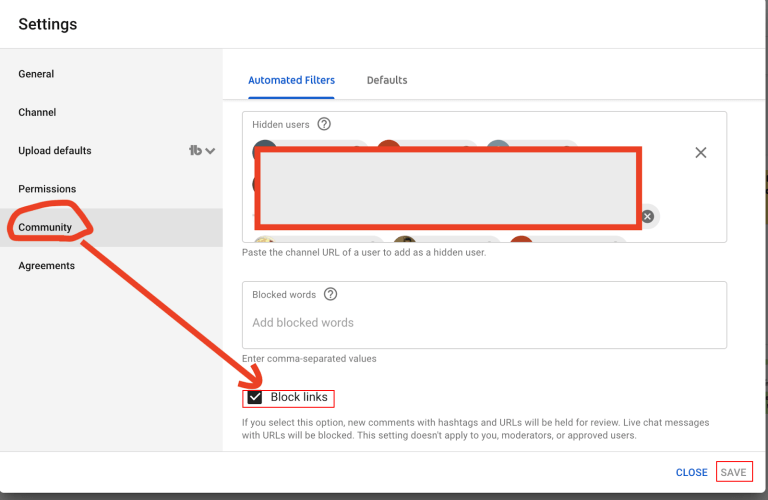Open the General settings section
The image size is (768, 500).
click(36, 74)
